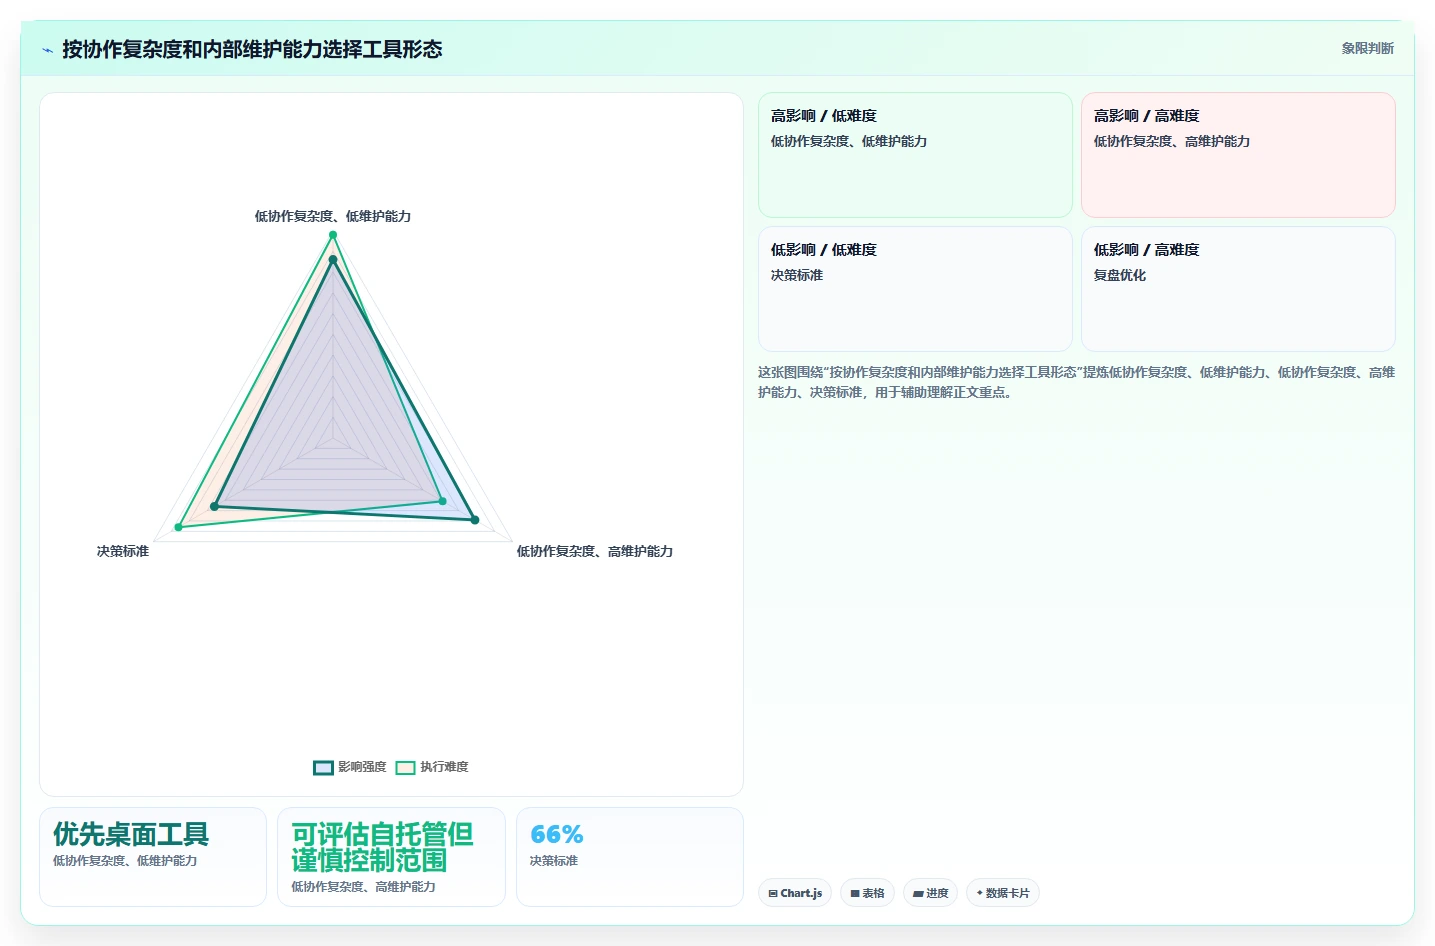
Task: Click the header lightning icon beside the title
Action: pyautogui.click(x=47, y=50)
